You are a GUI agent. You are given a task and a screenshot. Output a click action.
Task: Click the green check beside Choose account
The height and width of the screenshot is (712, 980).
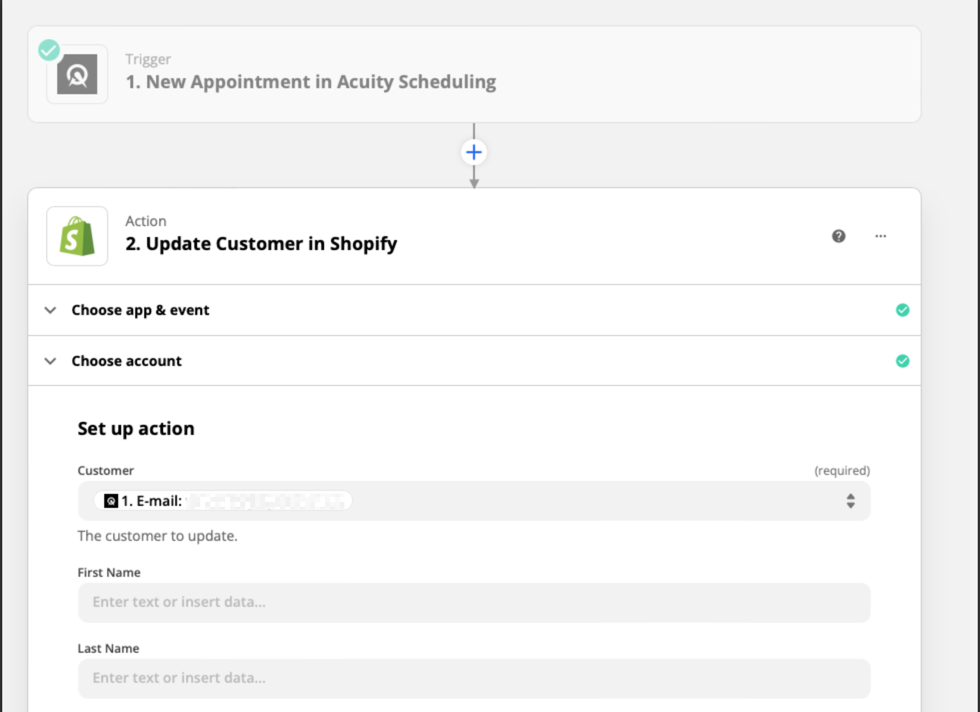point(902,361)
